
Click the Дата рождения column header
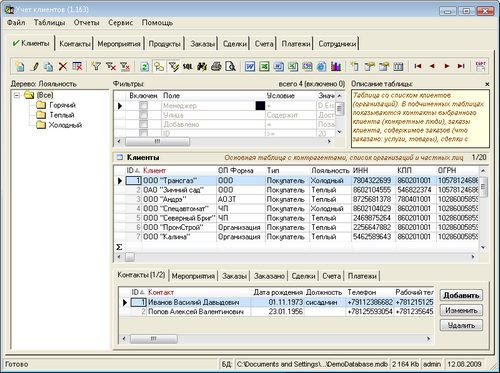[278, 292]
